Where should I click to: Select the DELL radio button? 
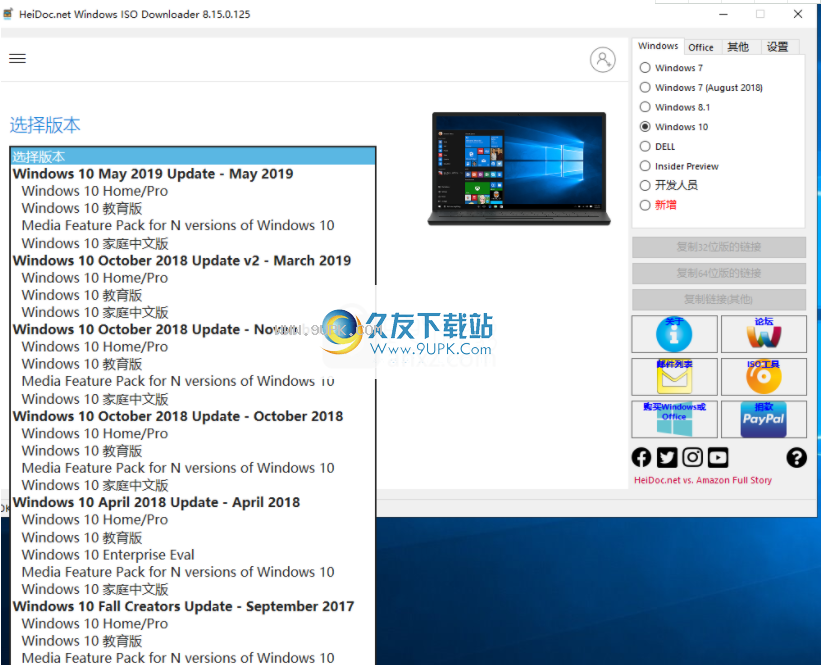pyautogui.click(x=645, y=146)
